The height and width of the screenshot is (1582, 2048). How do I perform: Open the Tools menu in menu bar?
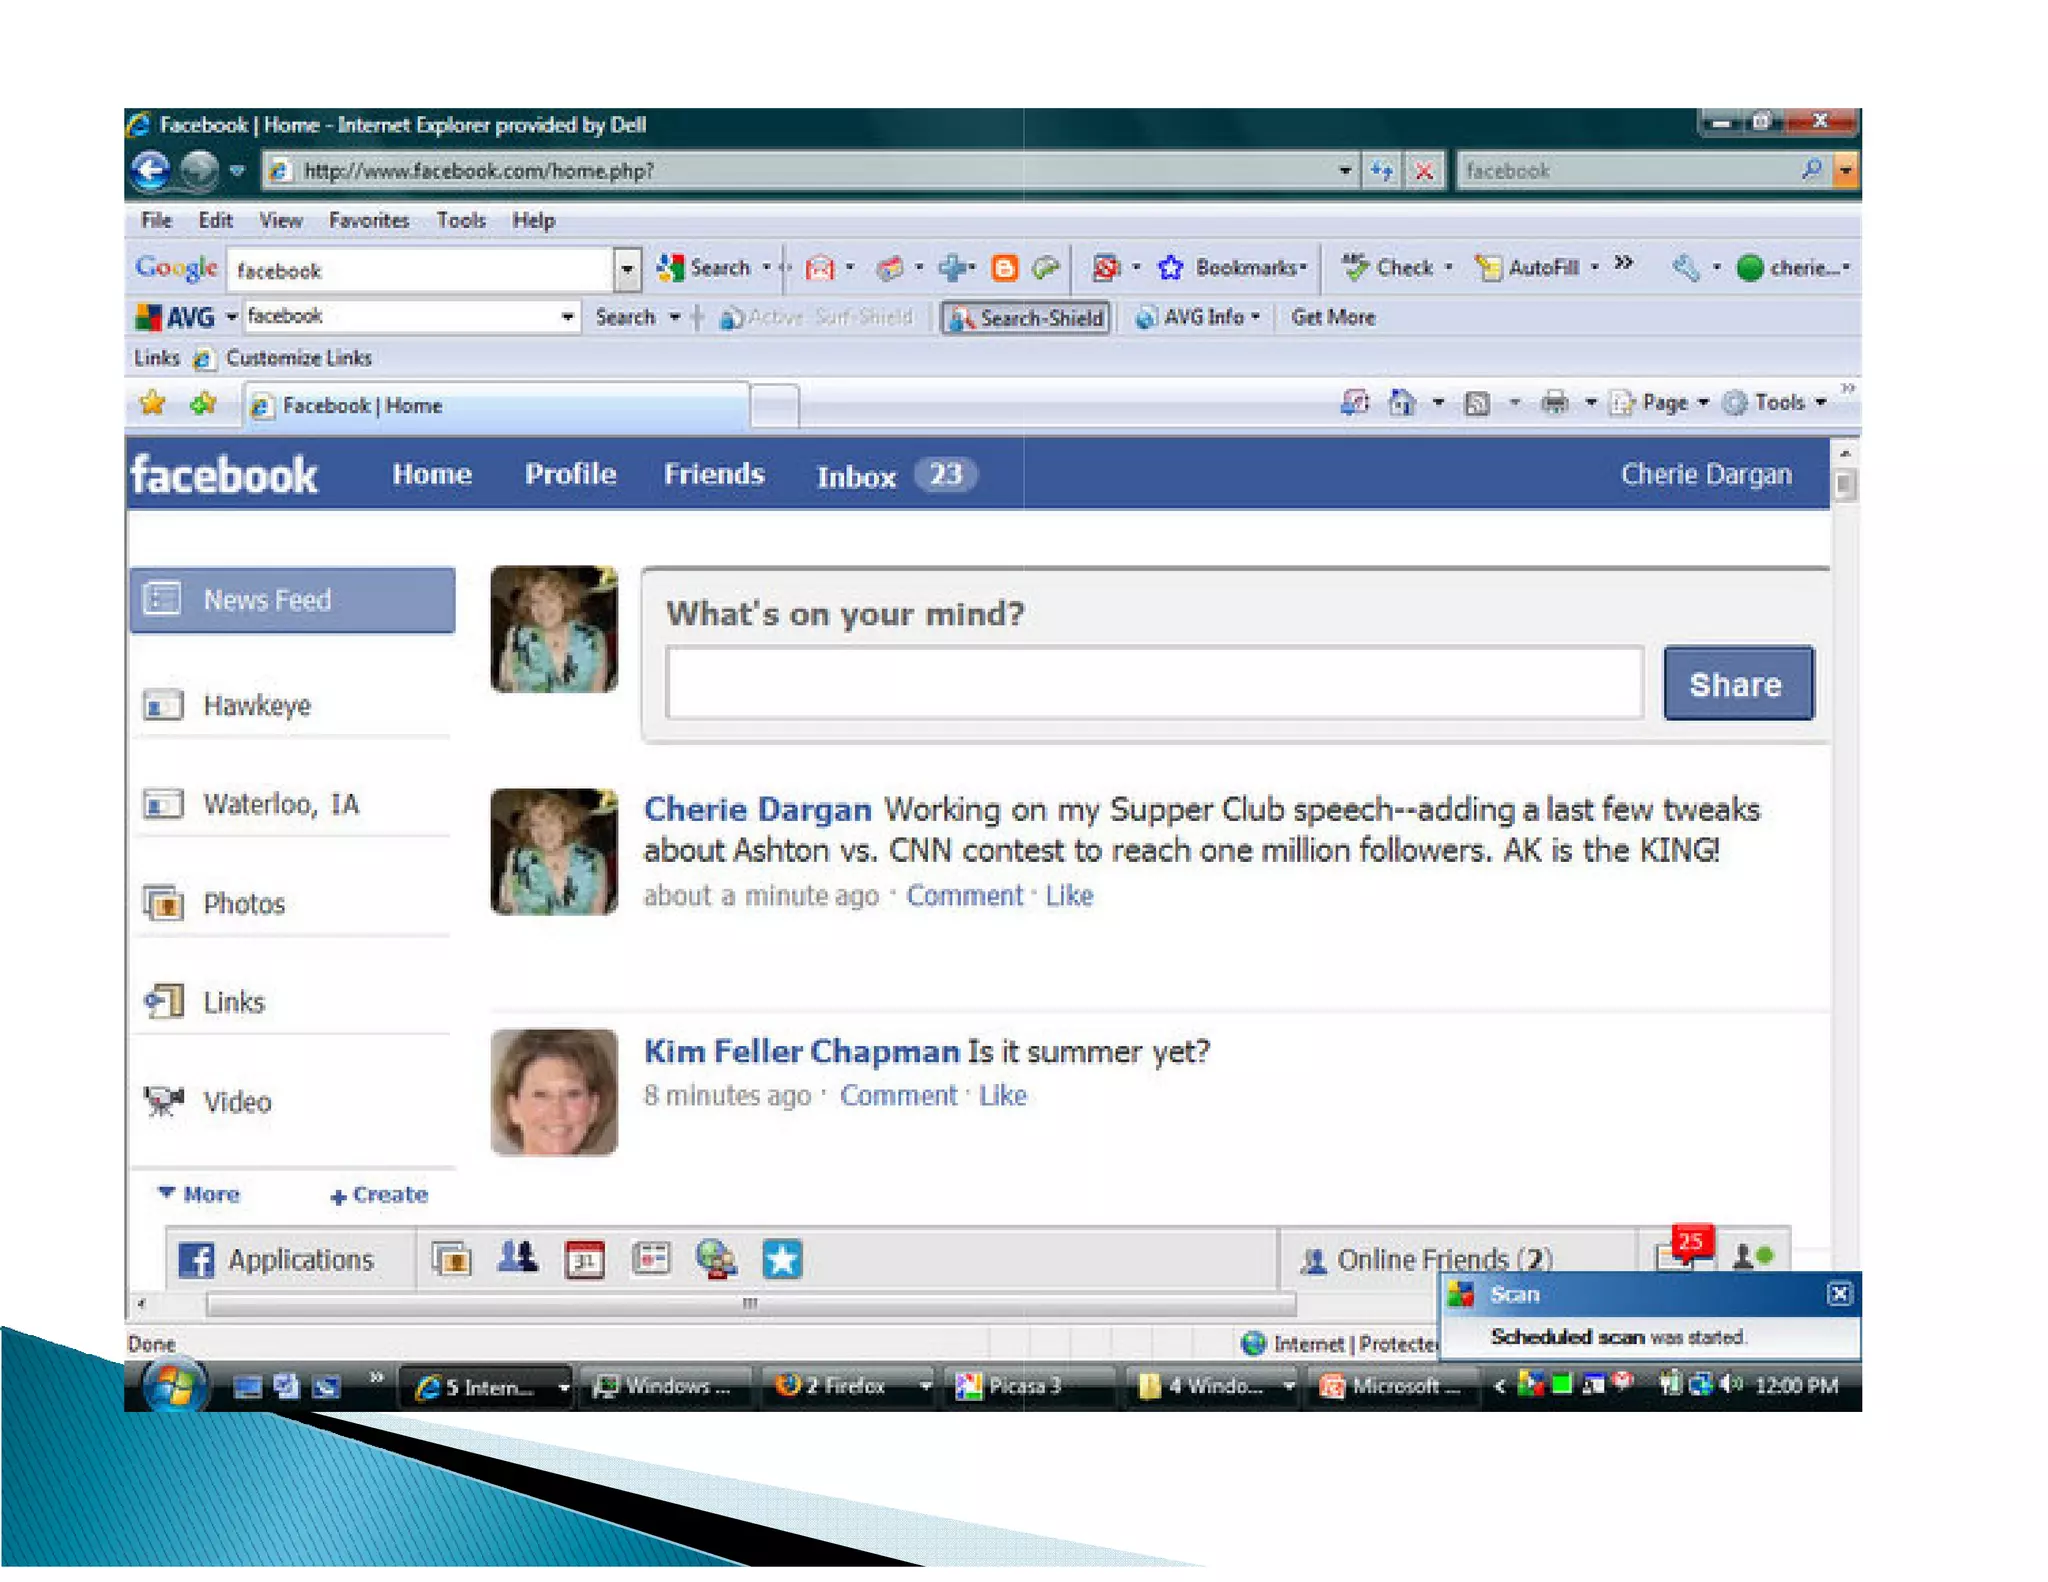point(461,220)
